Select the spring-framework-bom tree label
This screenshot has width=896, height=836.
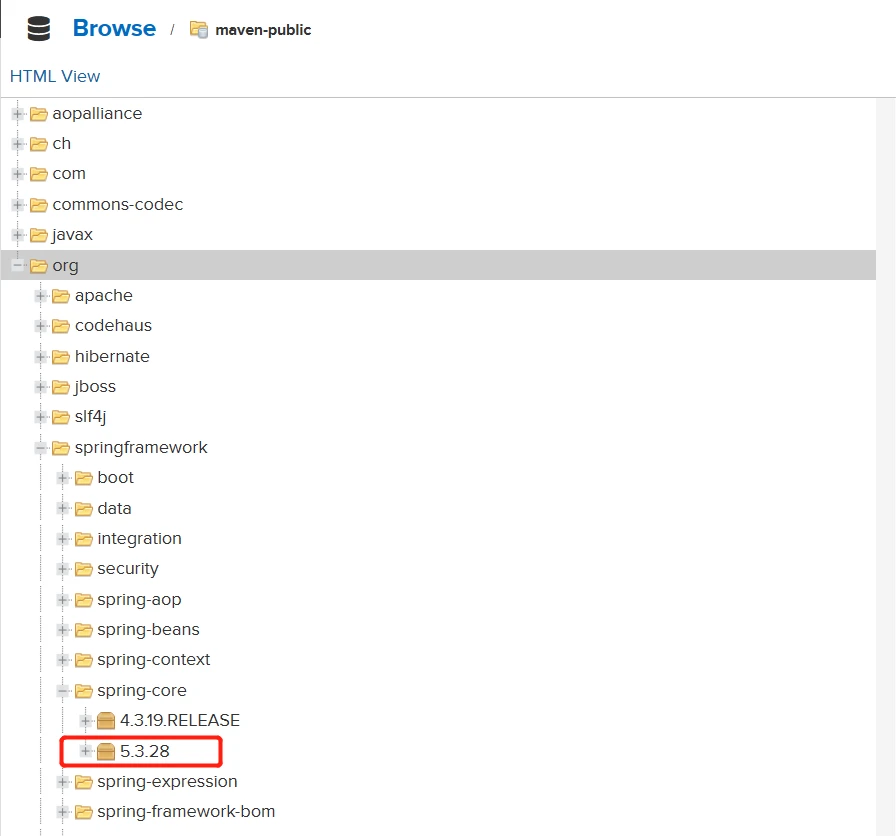click(186, 812)
